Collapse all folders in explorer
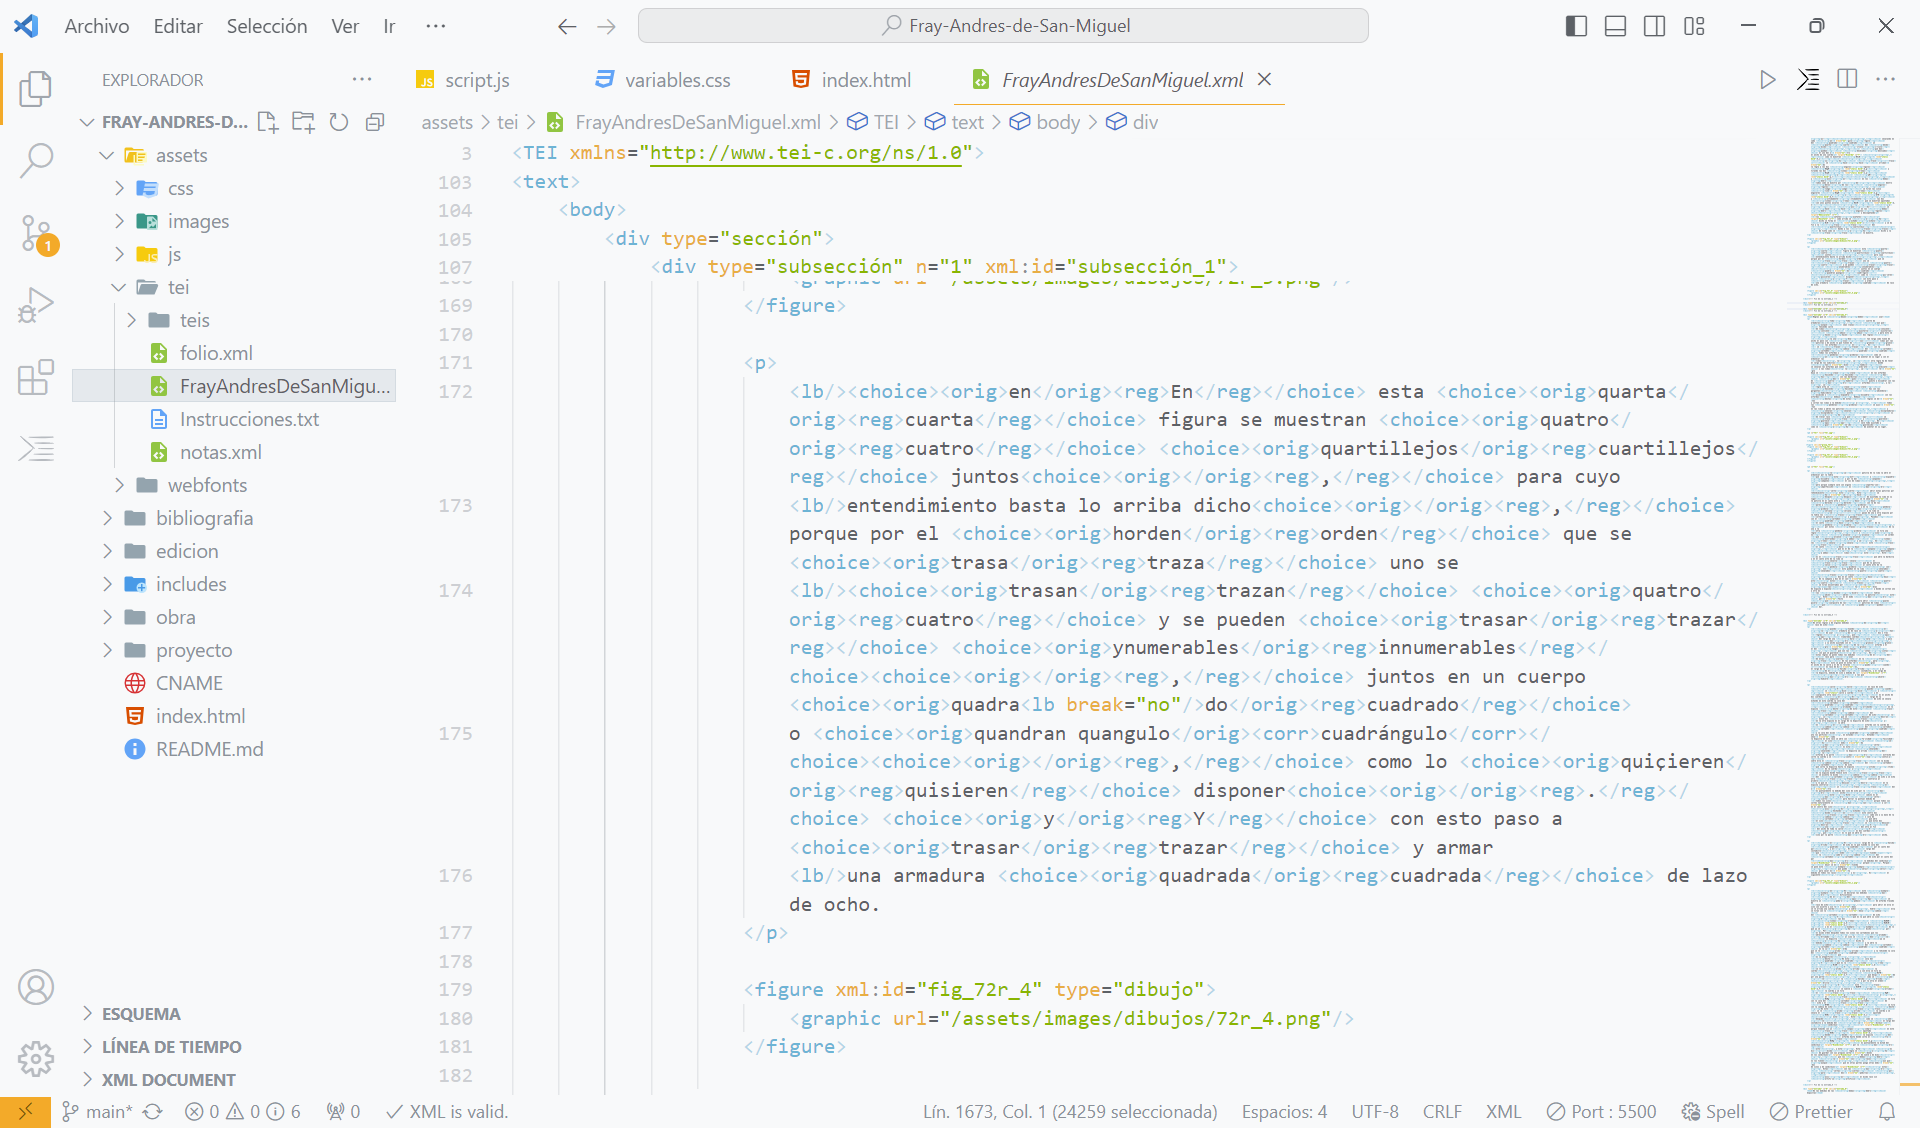1920x1128 pixels. coord(375,122)
